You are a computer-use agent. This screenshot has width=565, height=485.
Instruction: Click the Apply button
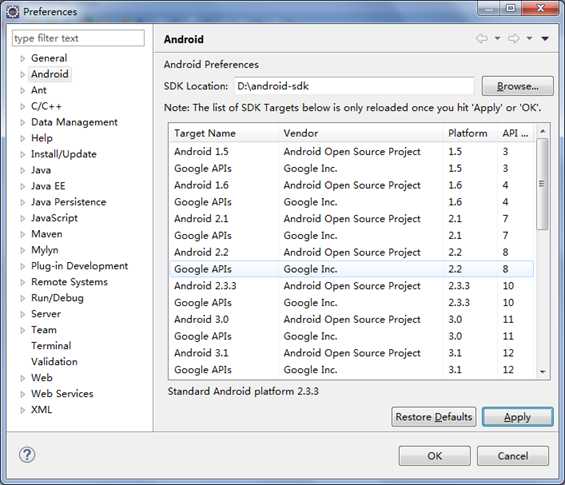coord(517,417)
